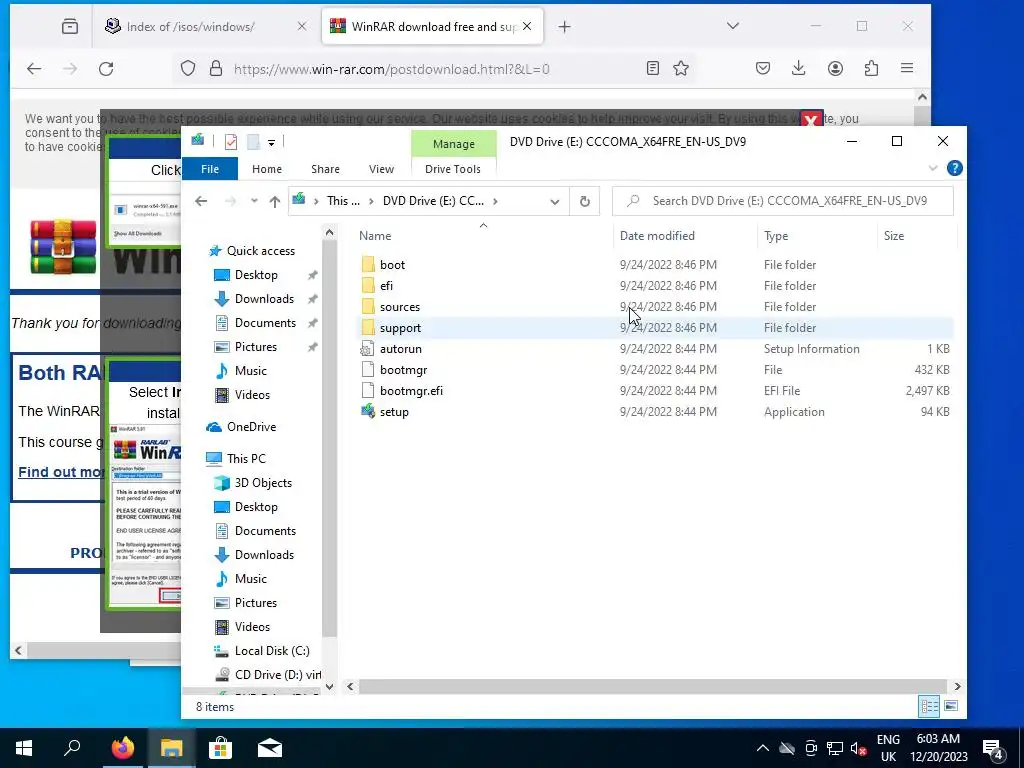Show hidden system tray icons
This screenshot has width=1024, height=768.
(x=762, y=748)
